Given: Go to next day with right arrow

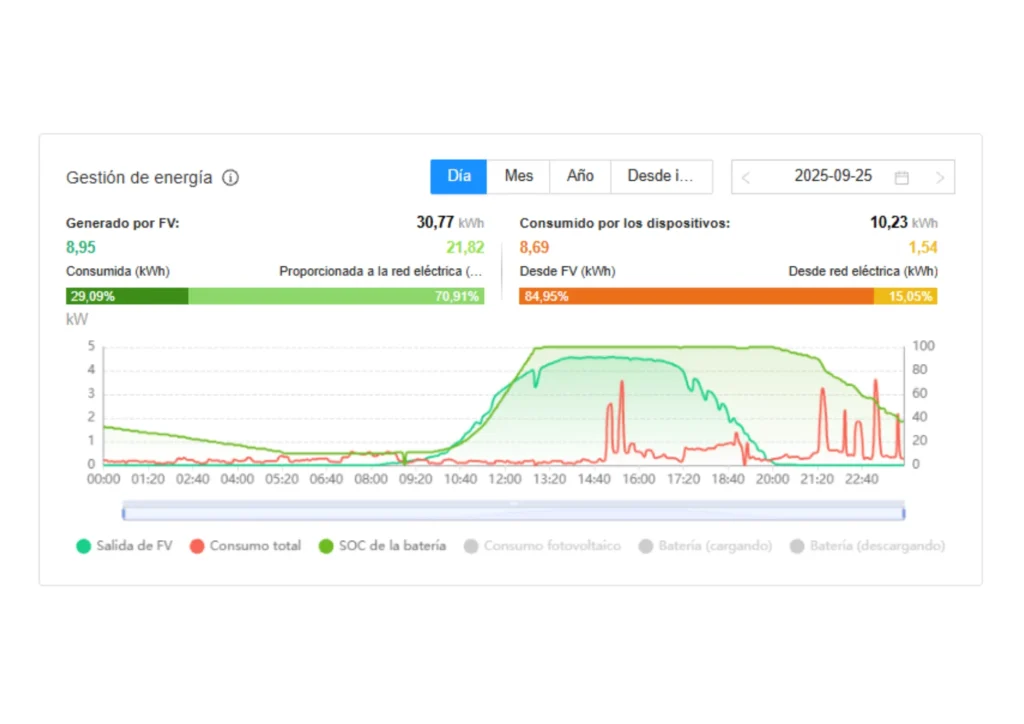Looking at the screenshot, I should (939, 177).
